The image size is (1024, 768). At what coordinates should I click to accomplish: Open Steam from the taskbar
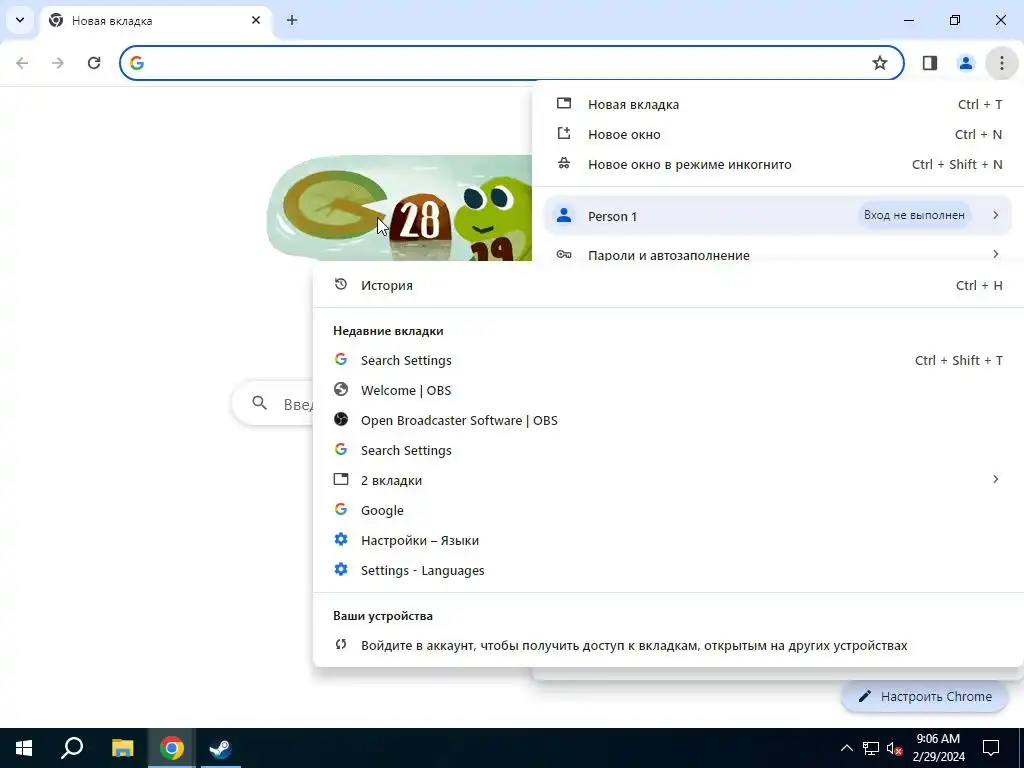click(x=220, y=748)
